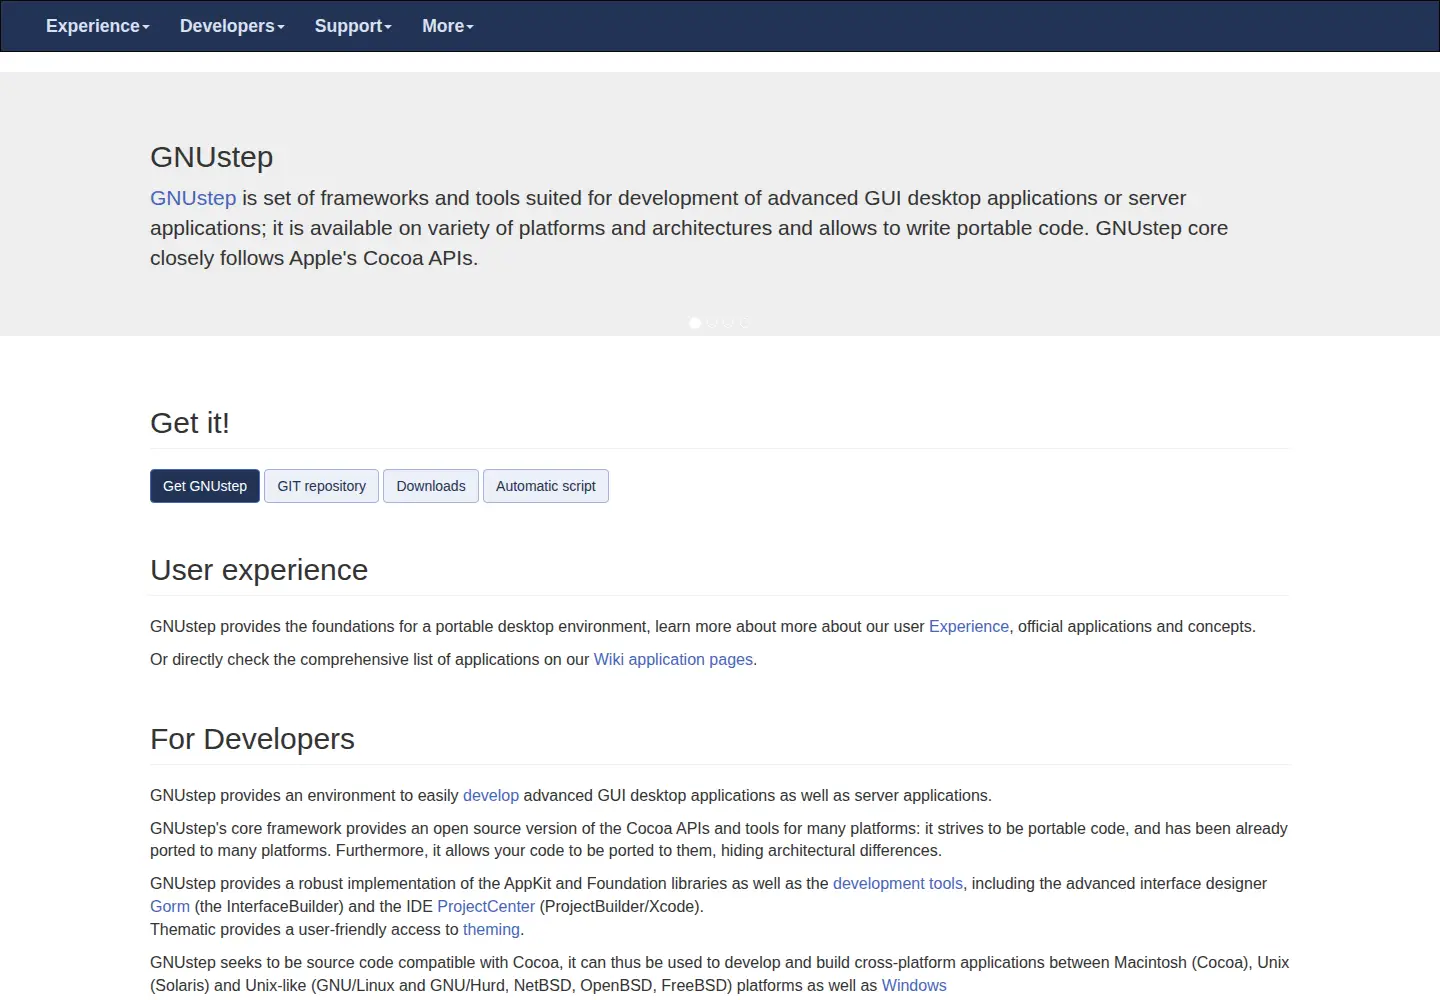Click the 'theming' link
Screen dimensions: 1440x1000
point(491,929)
